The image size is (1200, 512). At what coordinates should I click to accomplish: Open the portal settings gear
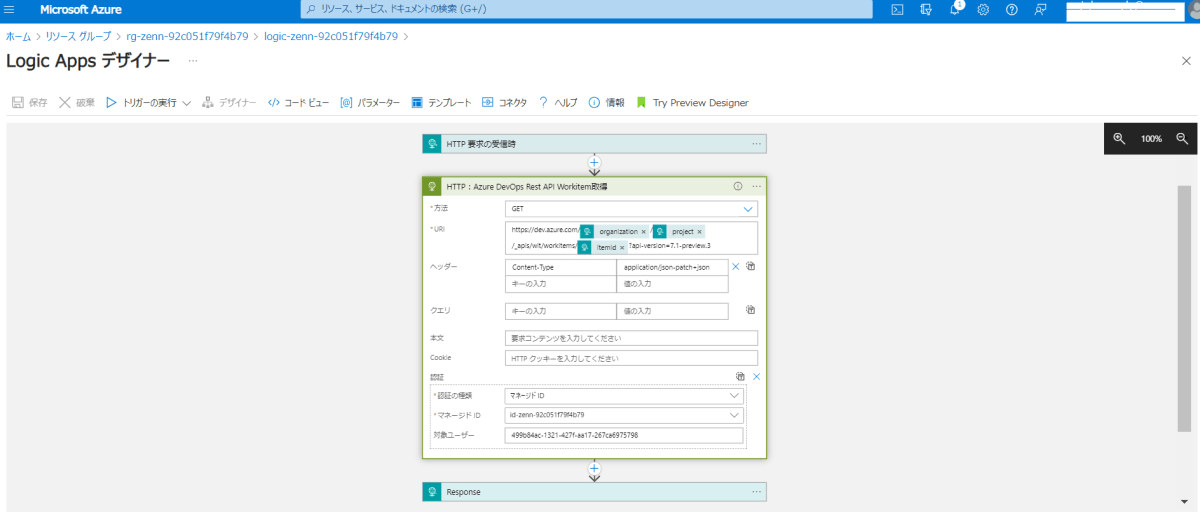pyautogui.click(x=983, y=9)
